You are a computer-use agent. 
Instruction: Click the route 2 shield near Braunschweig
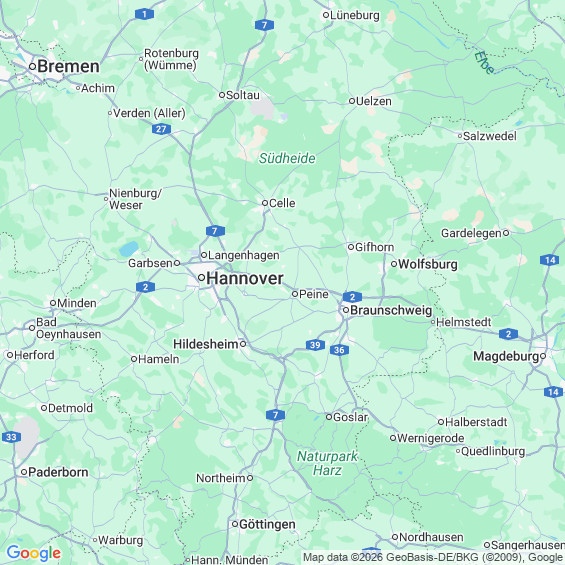click(x=352, y=297)
